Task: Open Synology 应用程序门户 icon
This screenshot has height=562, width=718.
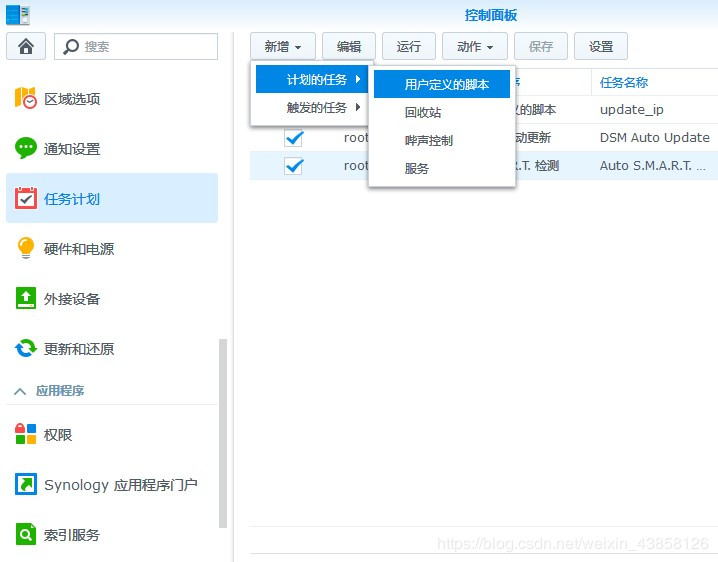Action: click(x=26, y=484)
